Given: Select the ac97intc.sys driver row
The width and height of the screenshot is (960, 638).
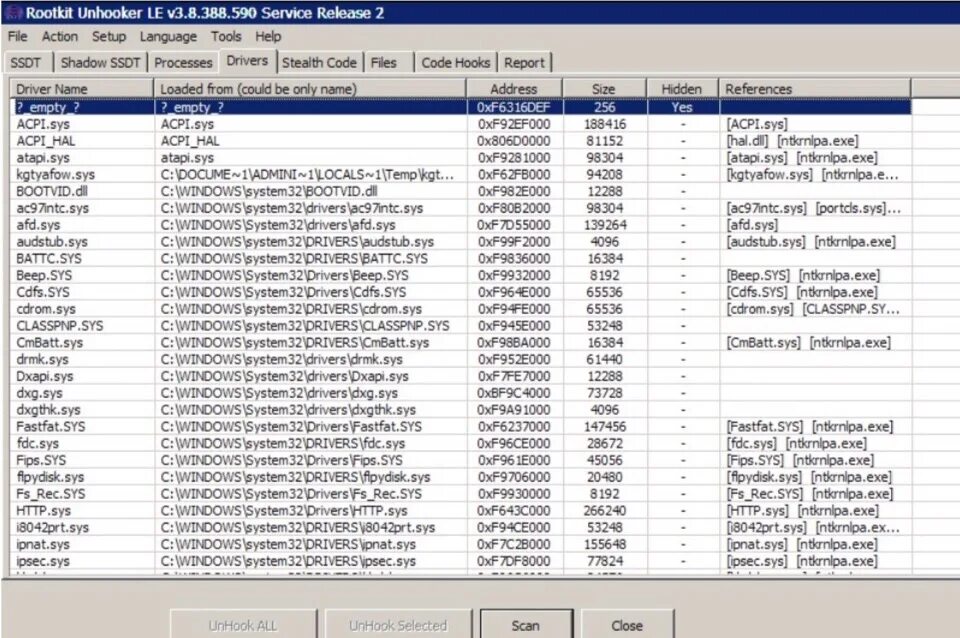Looking at the screenshot, I should pyautogui.click(x=462, y=208).
